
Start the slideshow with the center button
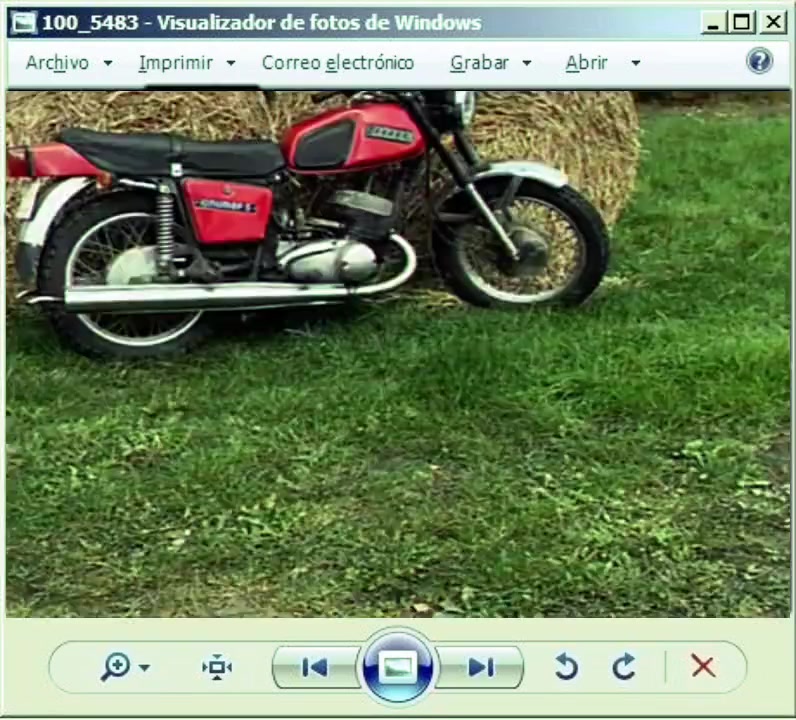point(397,667)
